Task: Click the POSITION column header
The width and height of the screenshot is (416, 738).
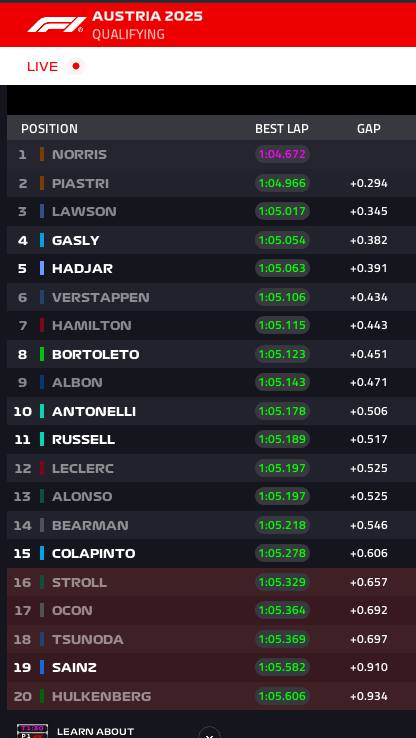Action: point(49,128)
